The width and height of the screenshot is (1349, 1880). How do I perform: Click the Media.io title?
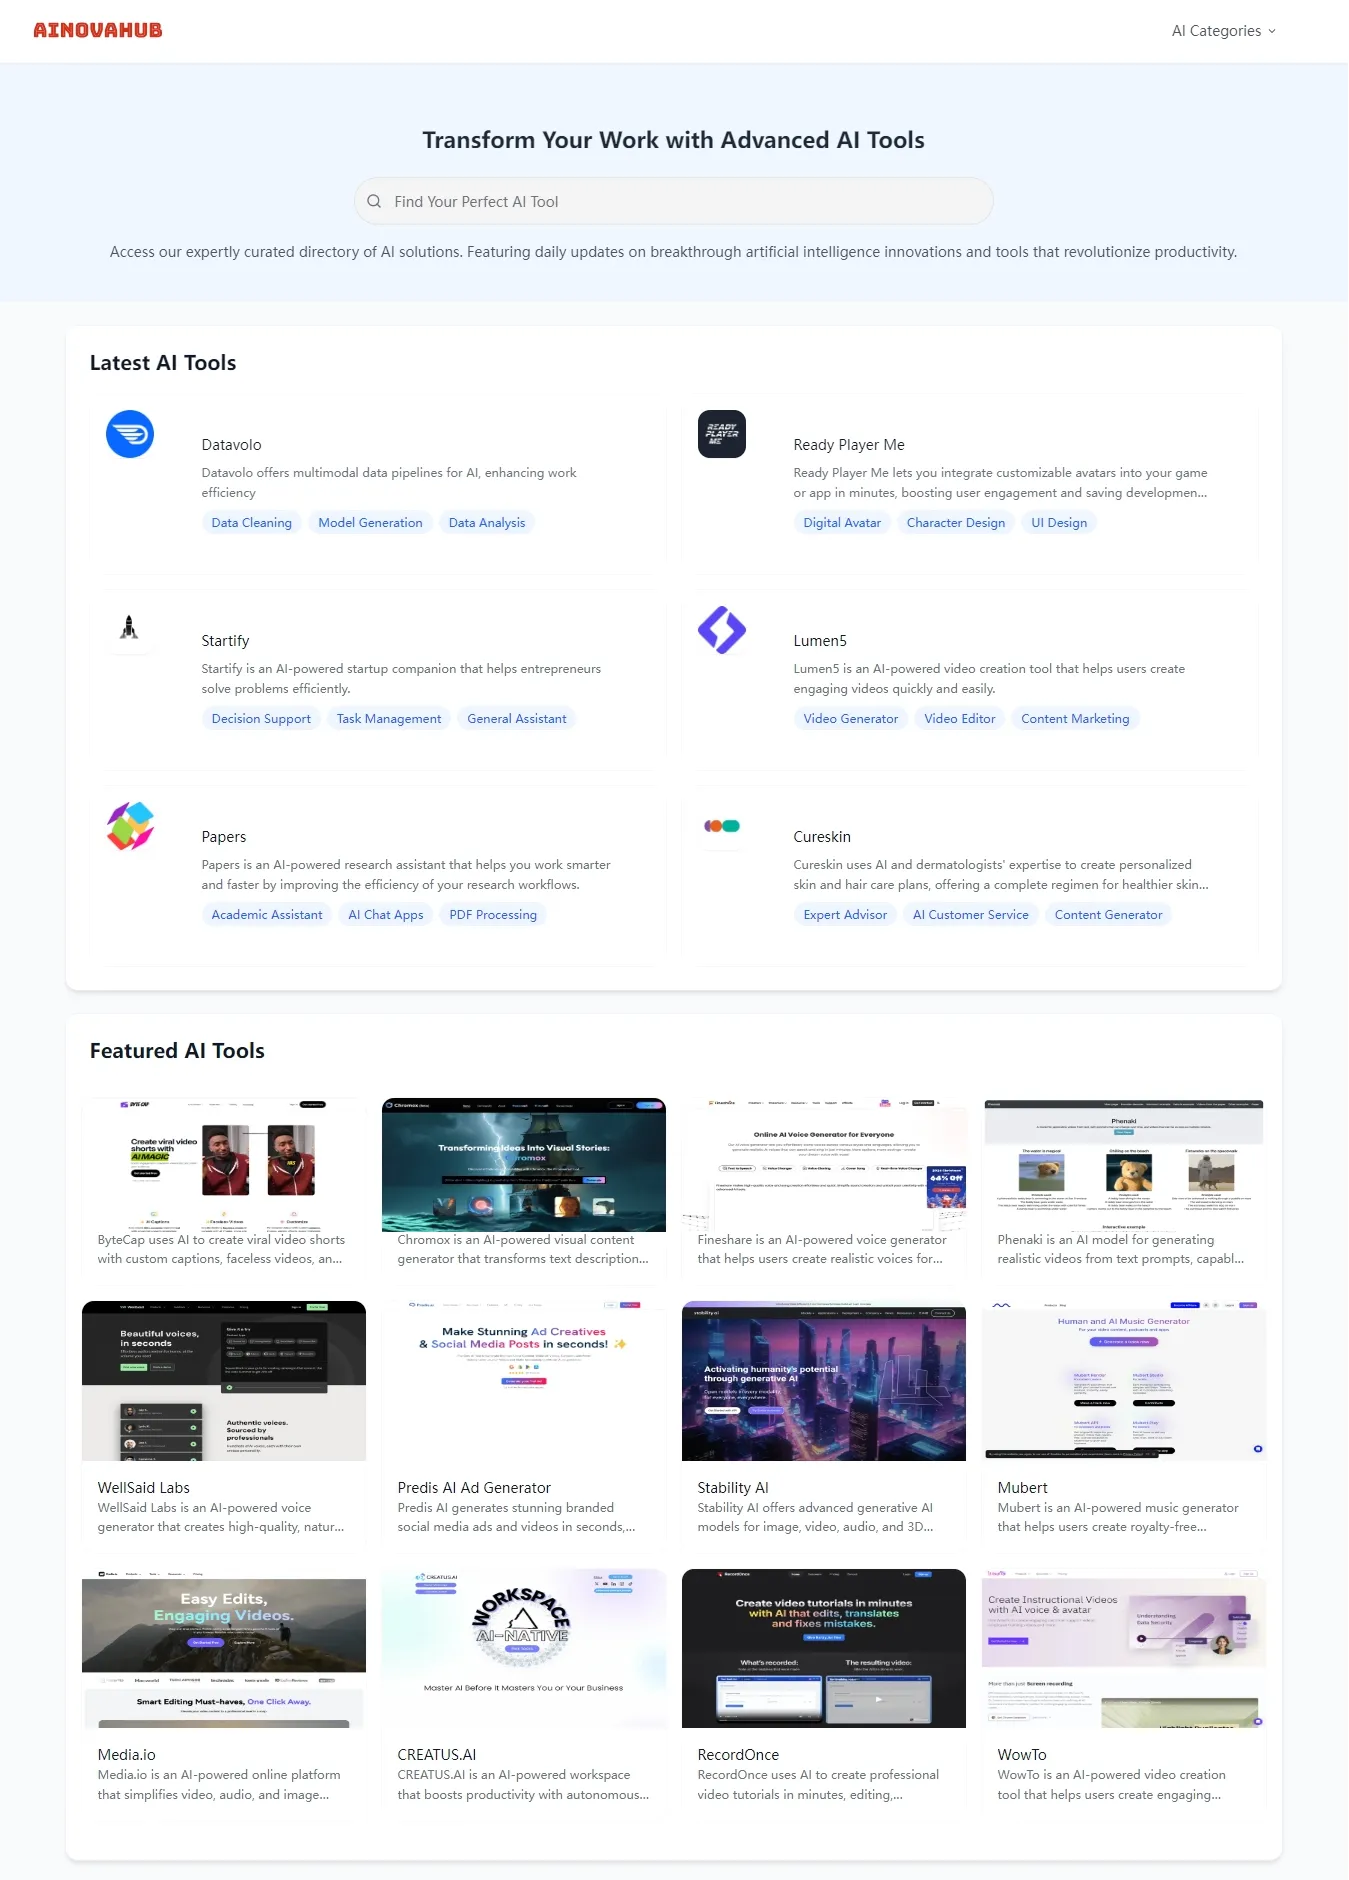point(127,1755)
